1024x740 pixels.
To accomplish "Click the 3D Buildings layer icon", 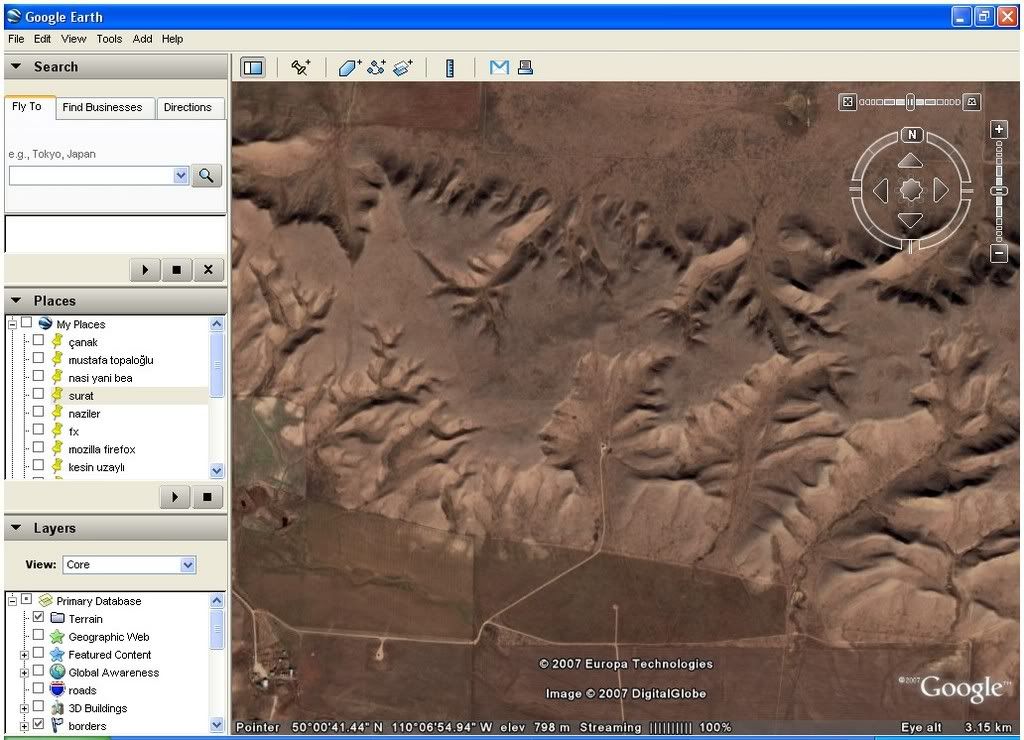I will tap(57, 708).
